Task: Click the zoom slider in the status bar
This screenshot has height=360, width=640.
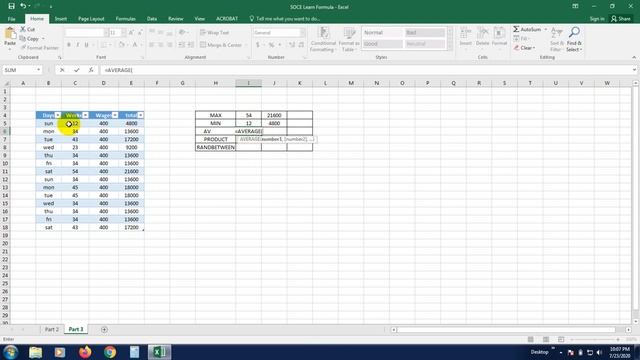Action: [594, 340]
